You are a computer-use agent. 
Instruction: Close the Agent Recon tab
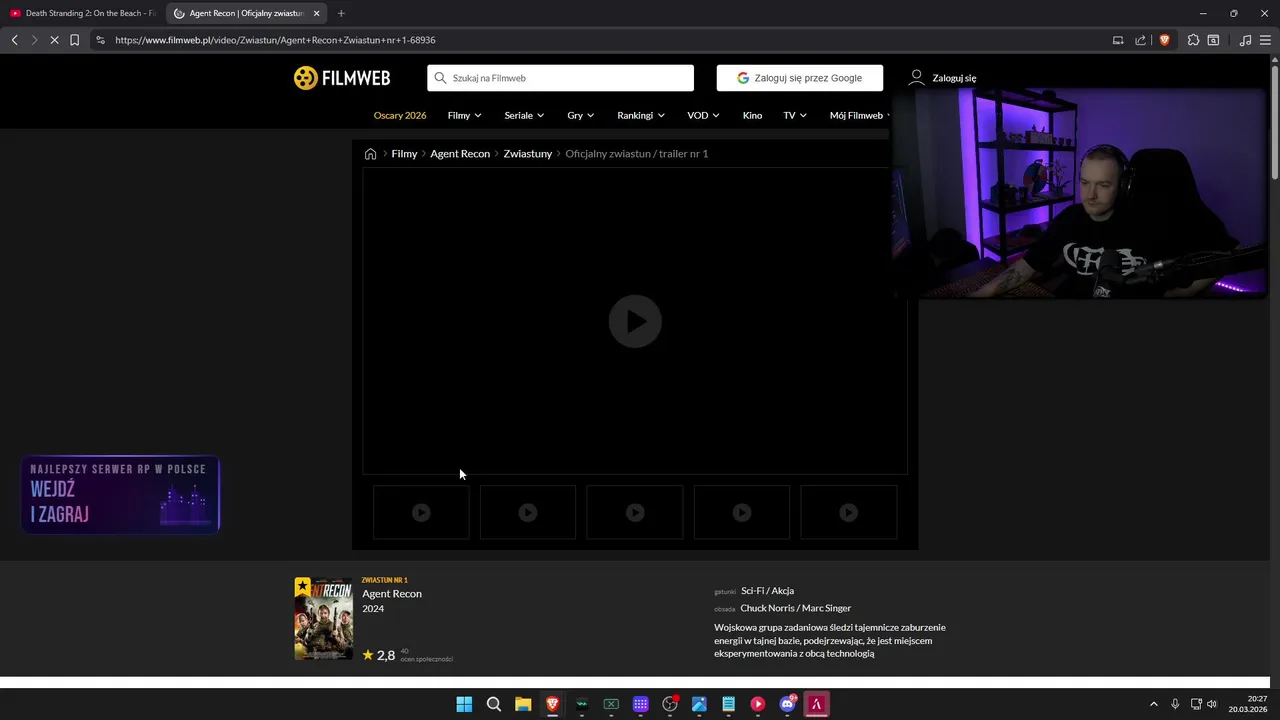pos(317,13)
